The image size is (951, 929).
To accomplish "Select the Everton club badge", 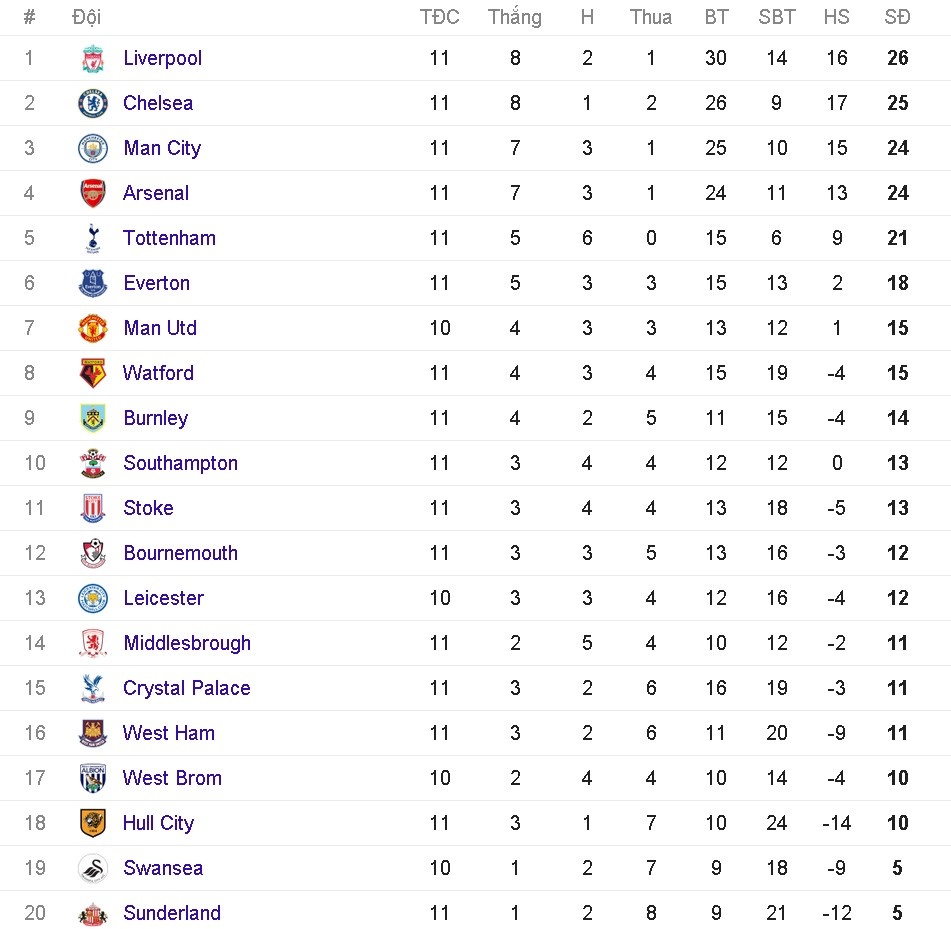I will 92,283.
